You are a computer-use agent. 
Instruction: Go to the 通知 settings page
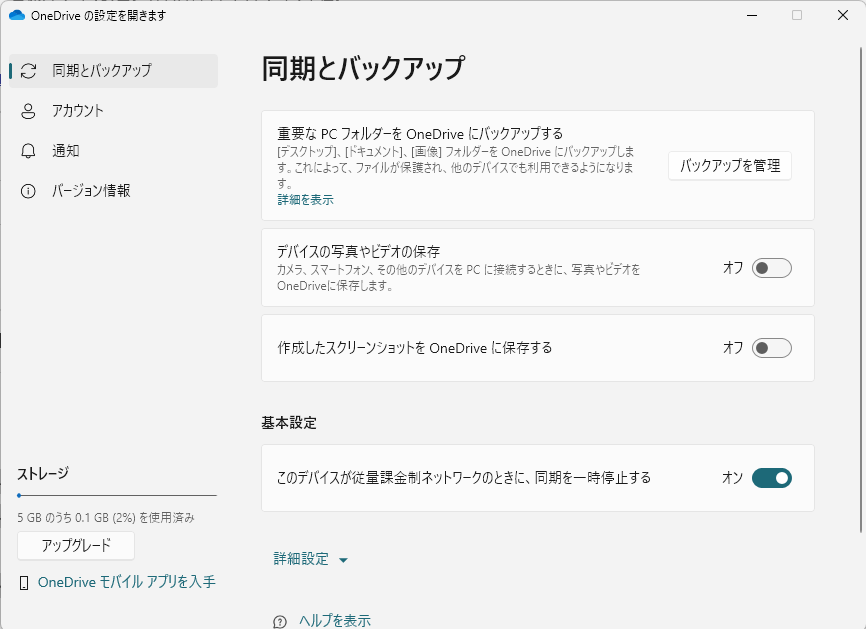pyautogui.click(x=114, y=151)
